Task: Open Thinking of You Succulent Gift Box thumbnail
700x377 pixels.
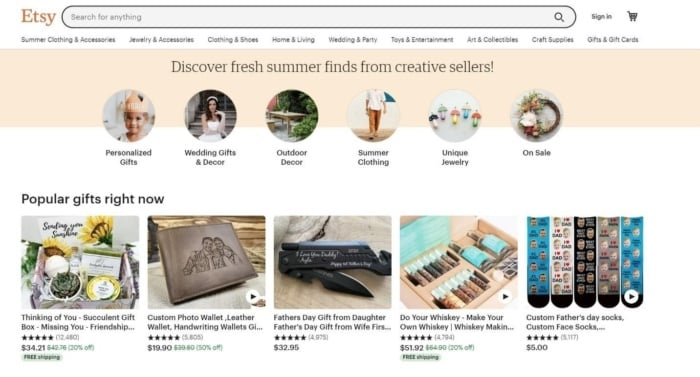Action: (x=80, y=262)
